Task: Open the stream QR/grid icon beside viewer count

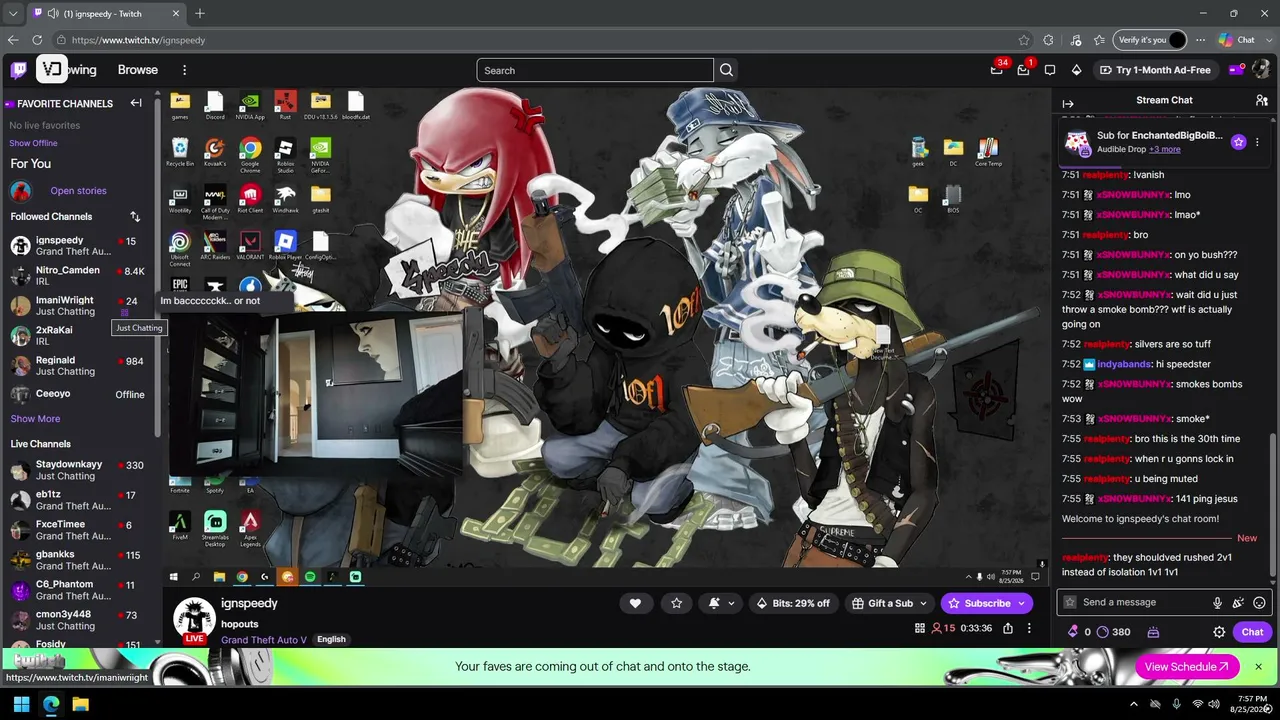Action: click(920, 628)
